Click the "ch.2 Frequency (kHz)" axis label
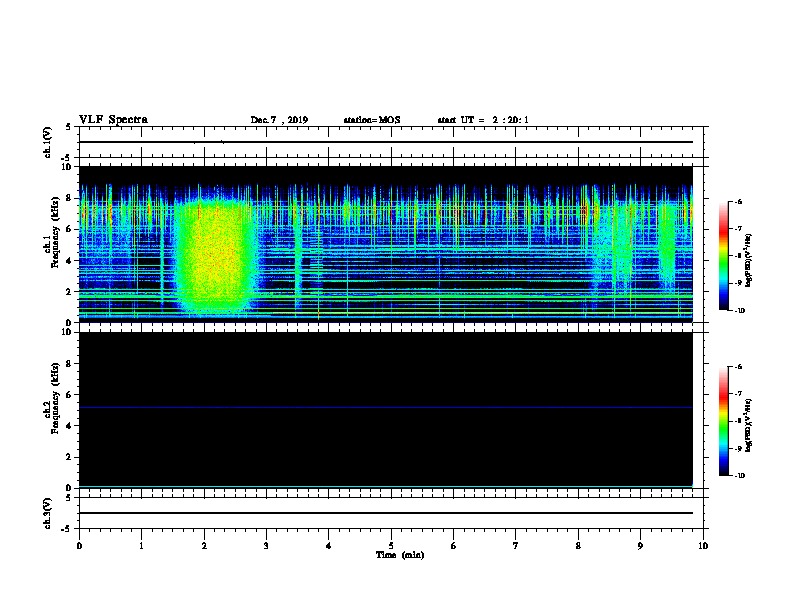Viewport: 792px width, 612px height. [x=51, y=398]
